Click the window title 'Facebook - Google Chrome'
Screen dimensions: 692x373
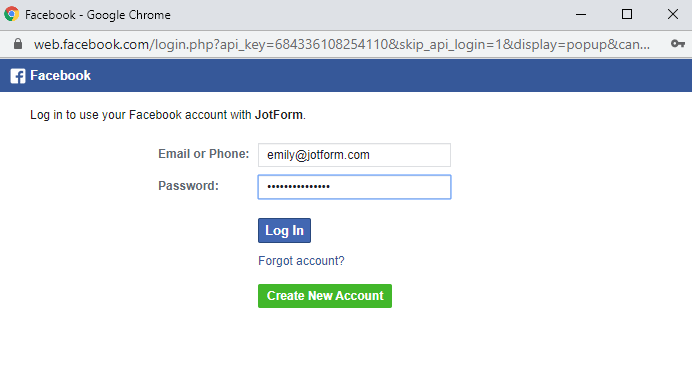coord(98,15)
